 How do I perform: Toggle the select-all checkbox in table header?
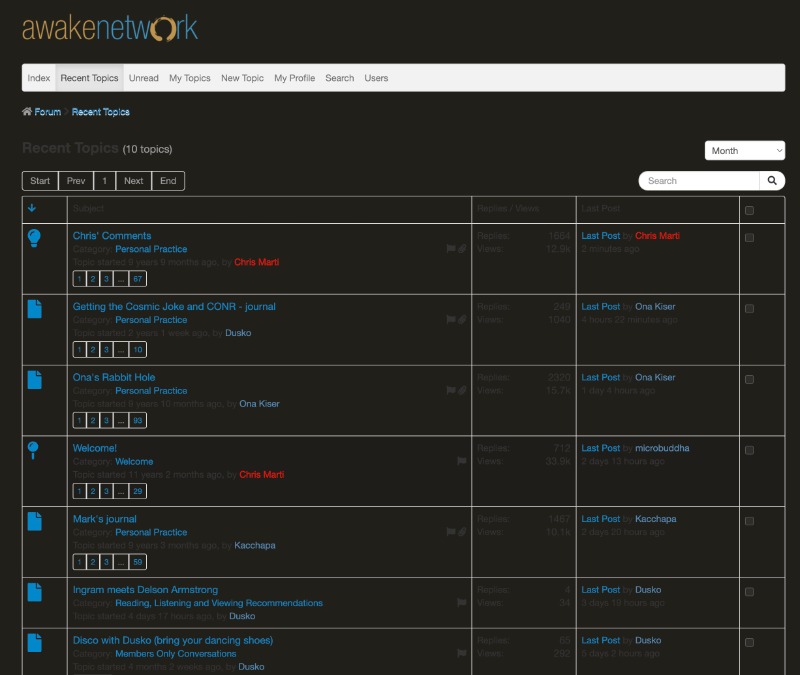[x=750, y=210]
